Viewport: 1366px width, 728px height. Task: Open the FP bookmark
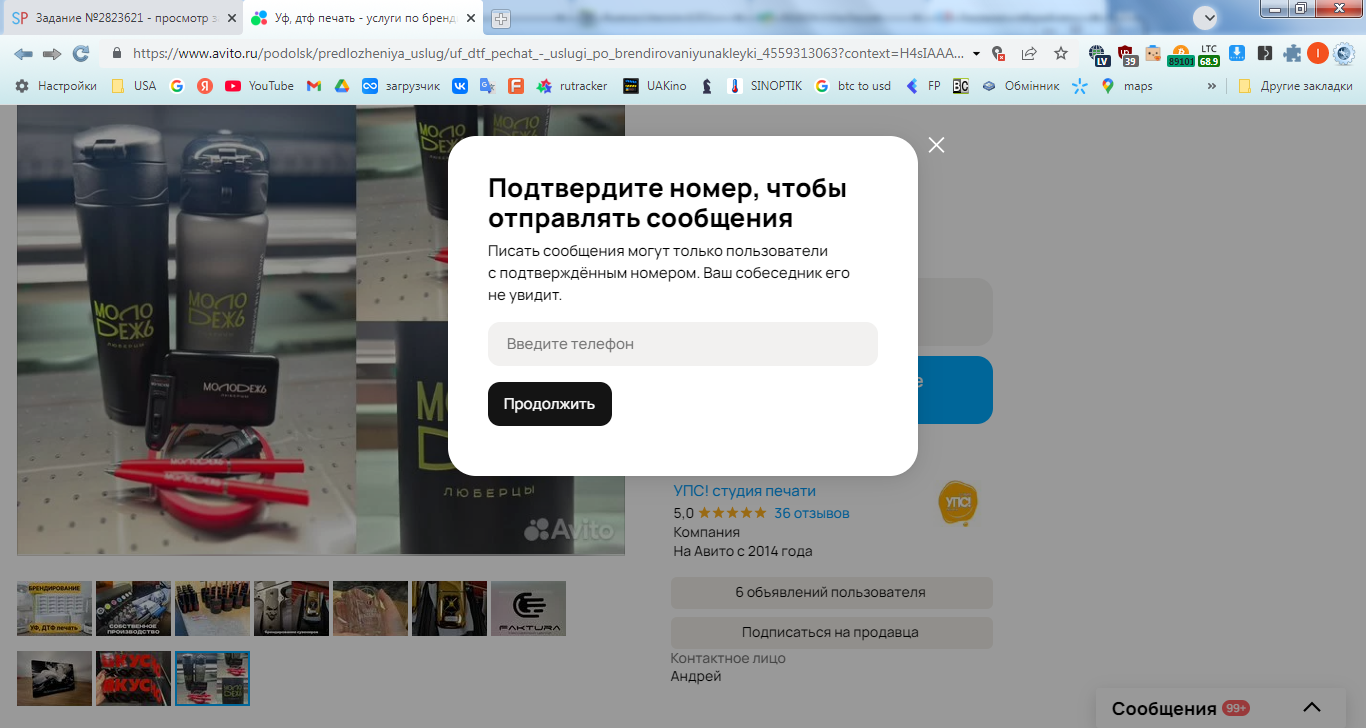[923, 86]
